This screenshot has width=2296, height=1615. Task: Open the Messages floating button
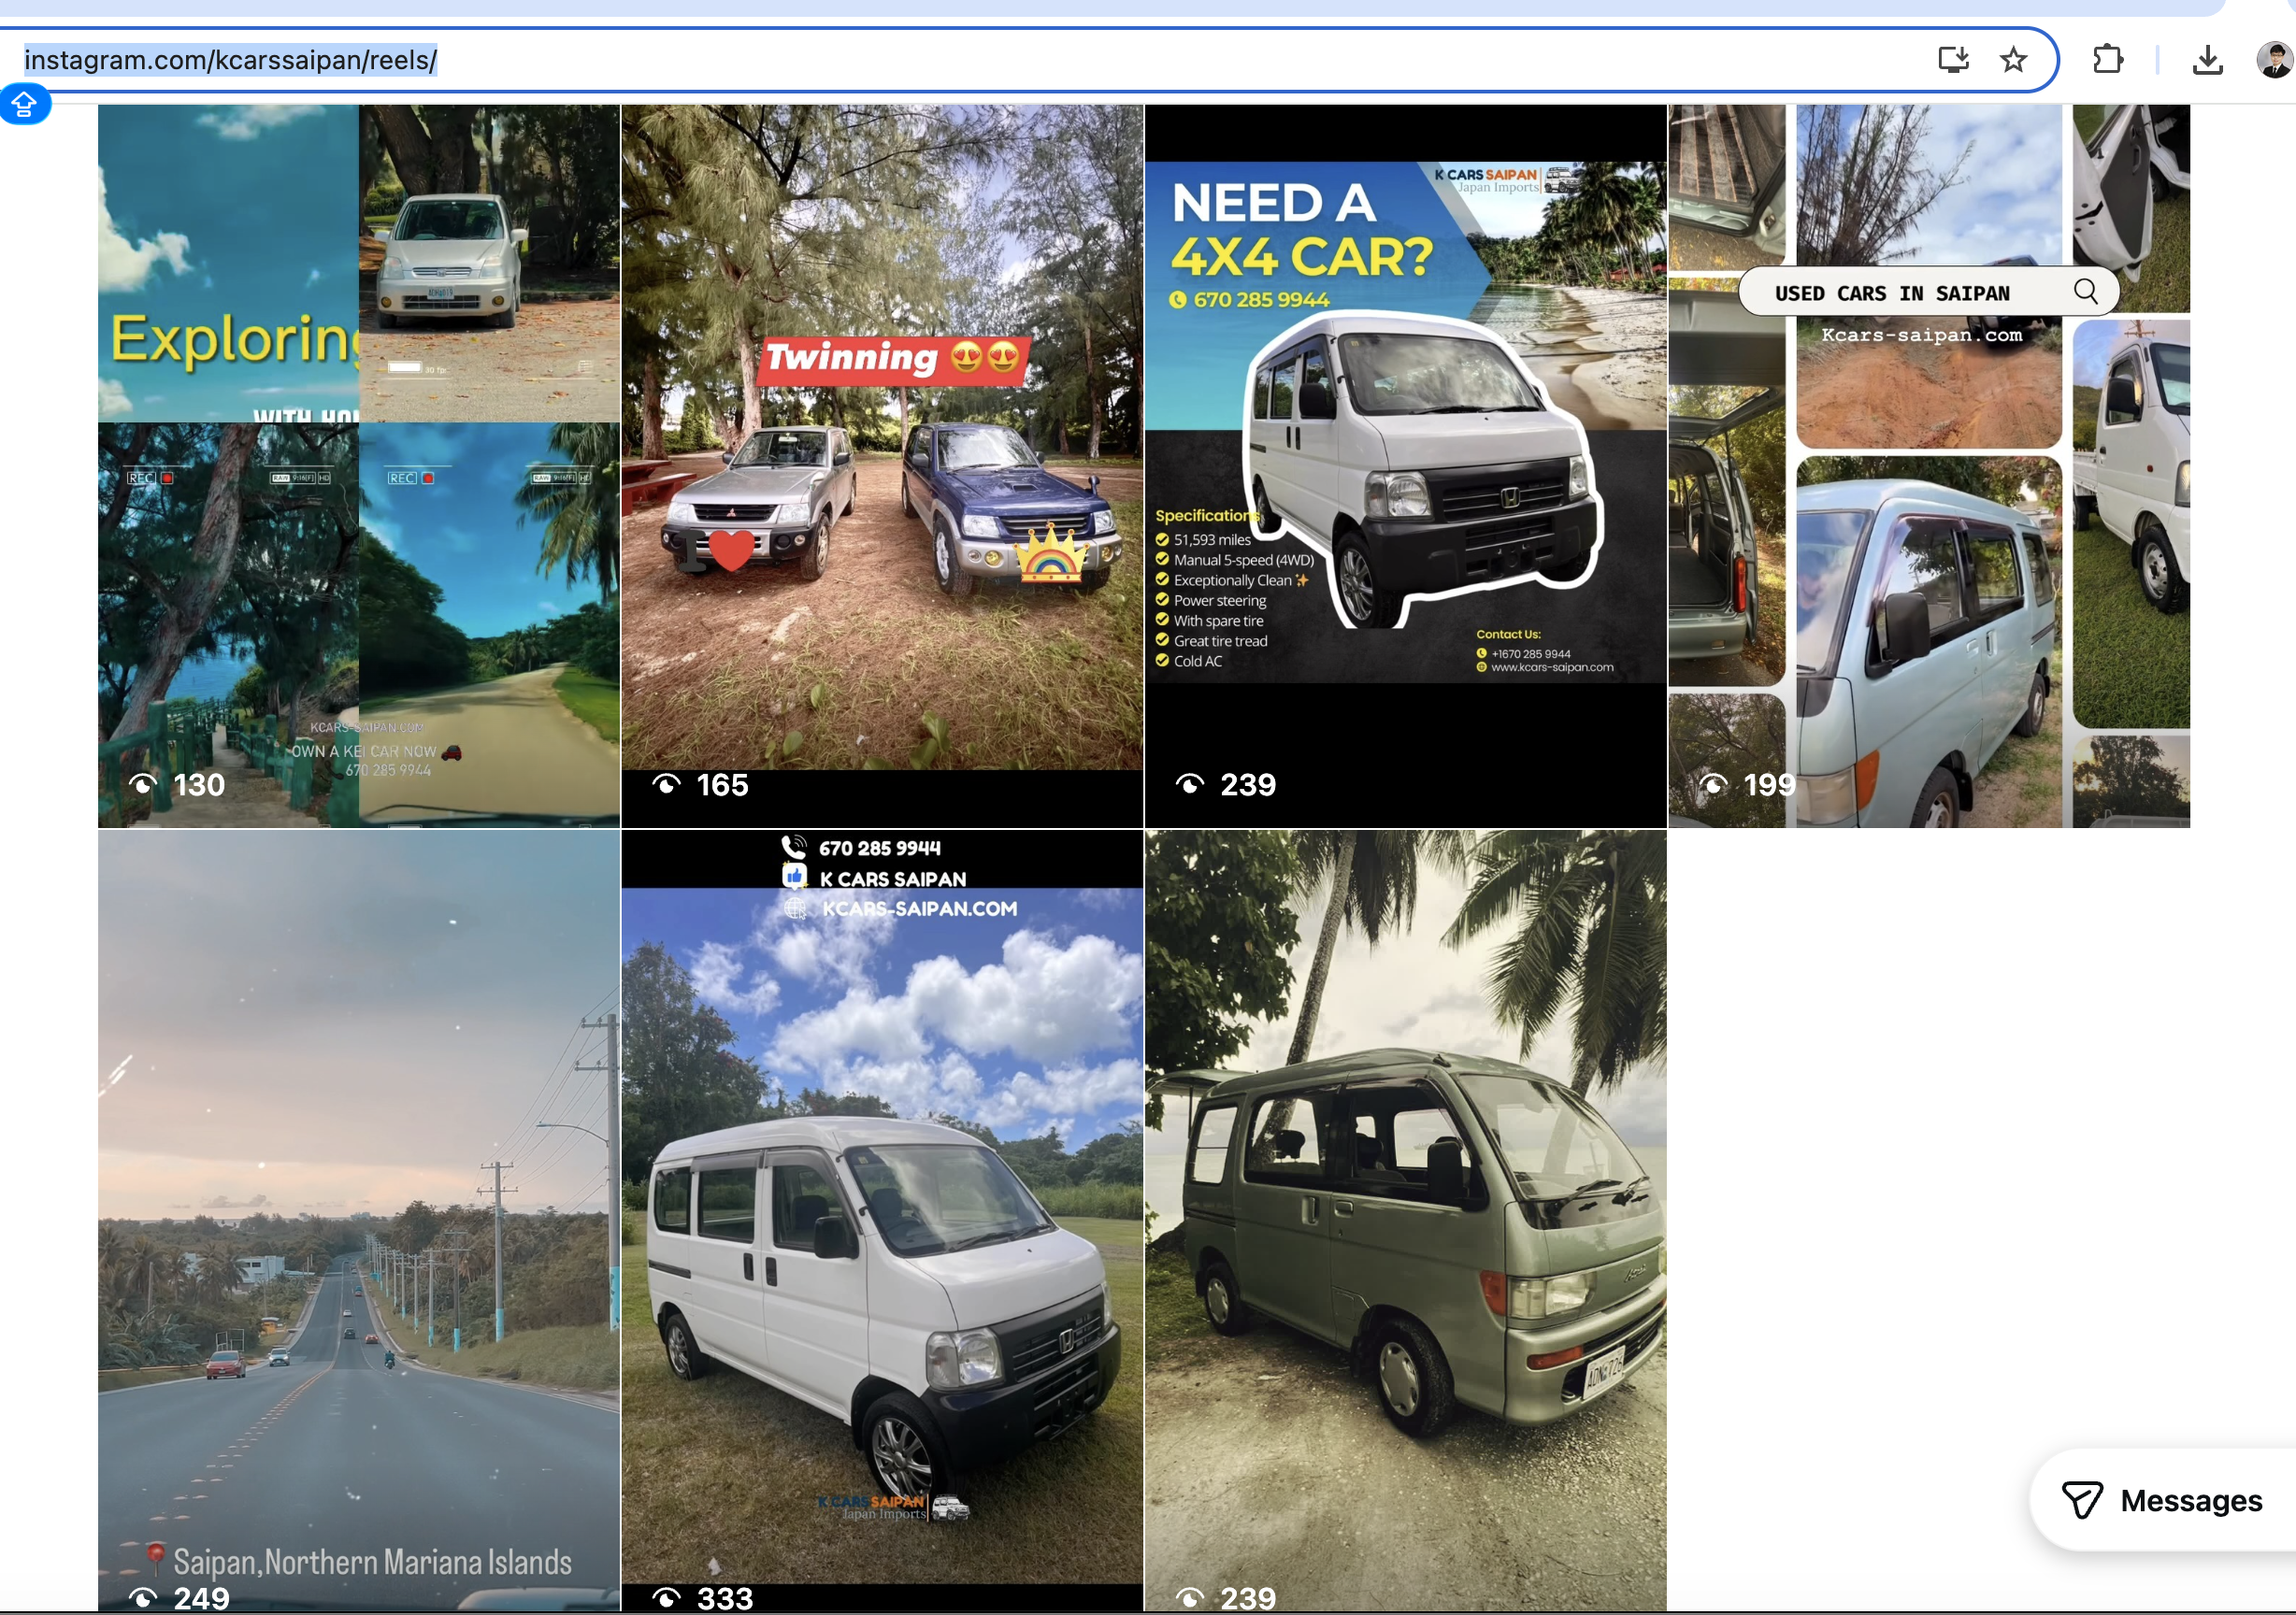click(2165, 1500)
